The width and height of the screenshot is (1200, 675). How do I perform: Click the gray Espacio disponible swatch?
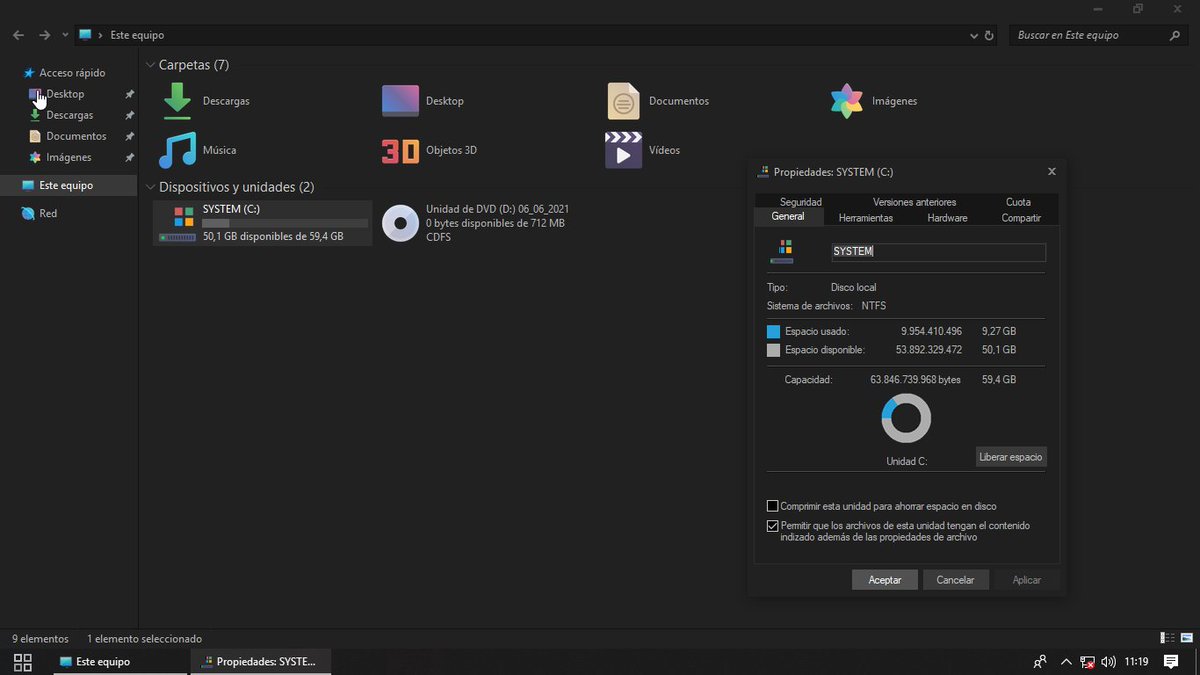773,350
